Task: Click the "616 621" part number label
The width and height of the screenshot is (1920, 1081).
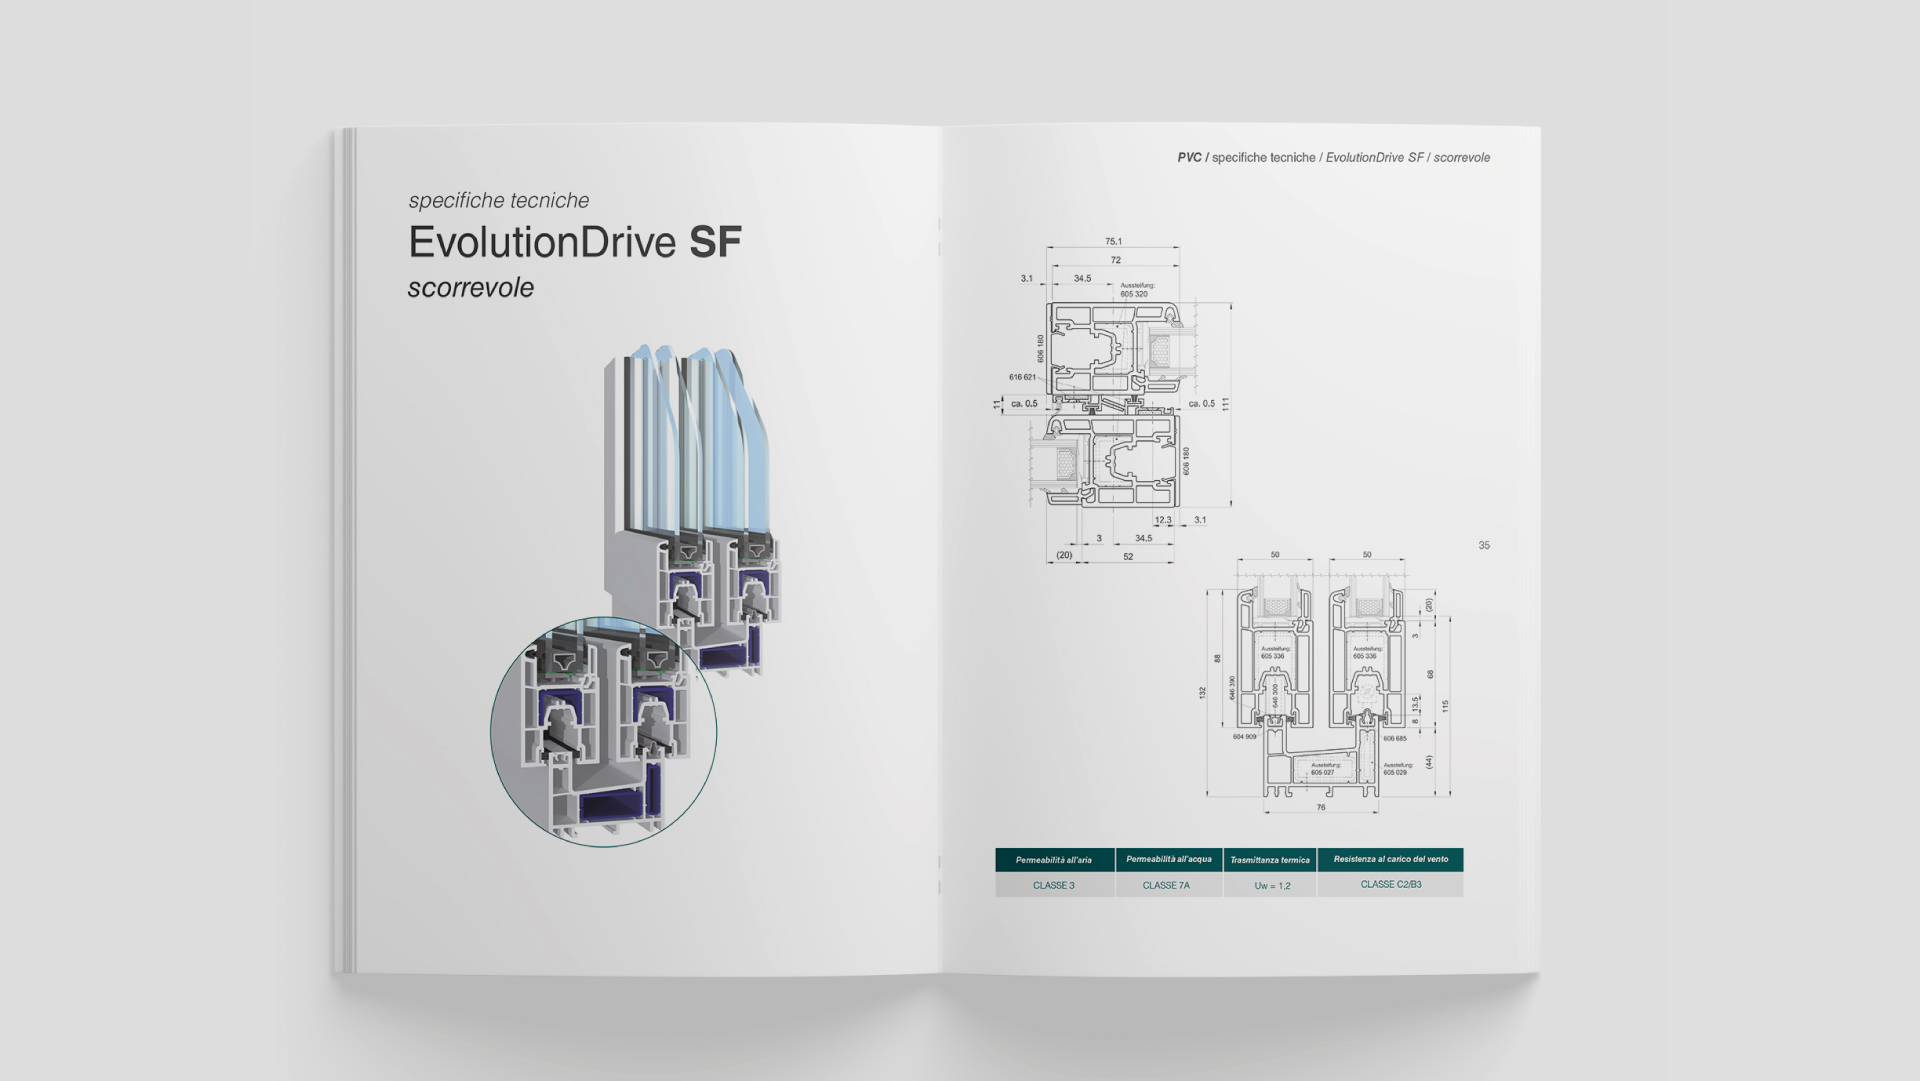Action: click(1022, 377)
